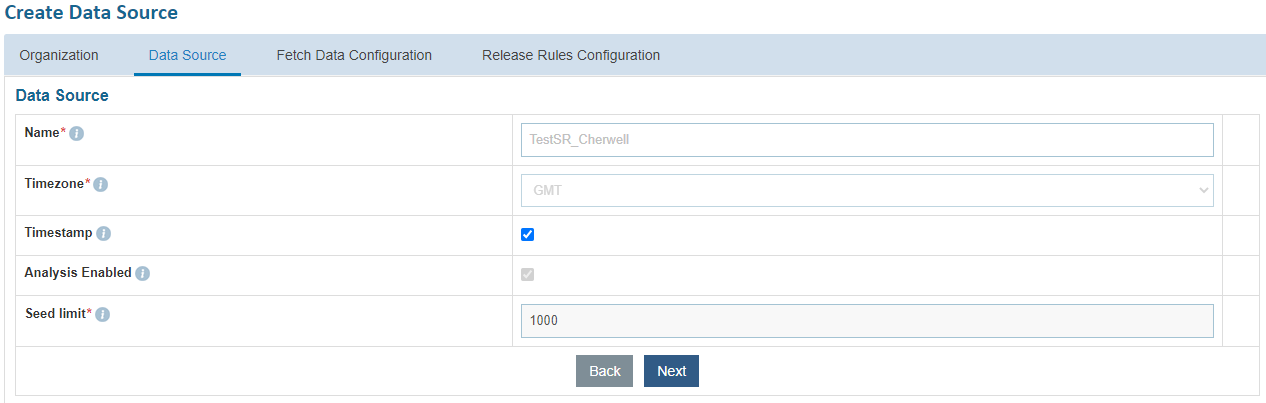1266x403 pixels.
Task: Click the Timestamp label text
Action: (58, 232)
